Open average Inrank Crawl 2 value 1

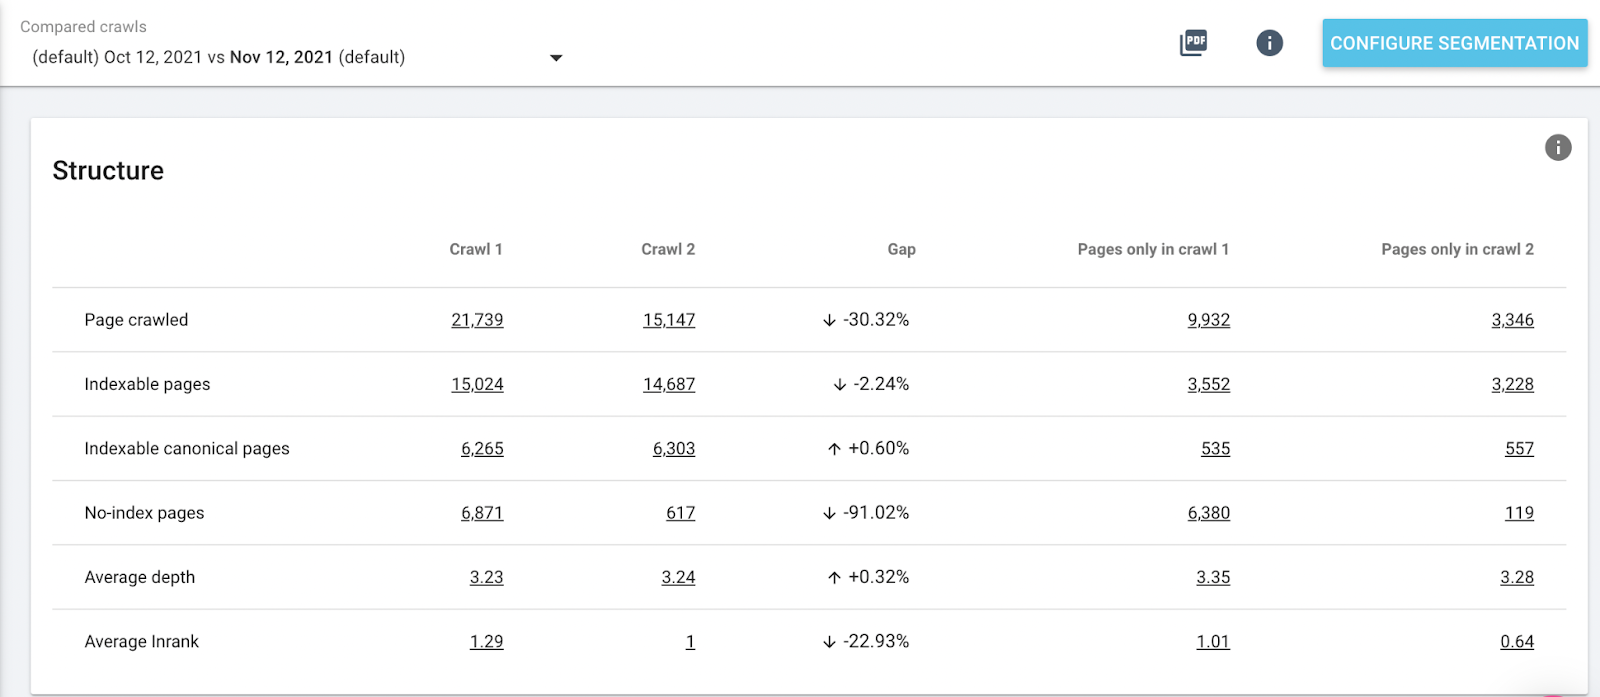690,642
